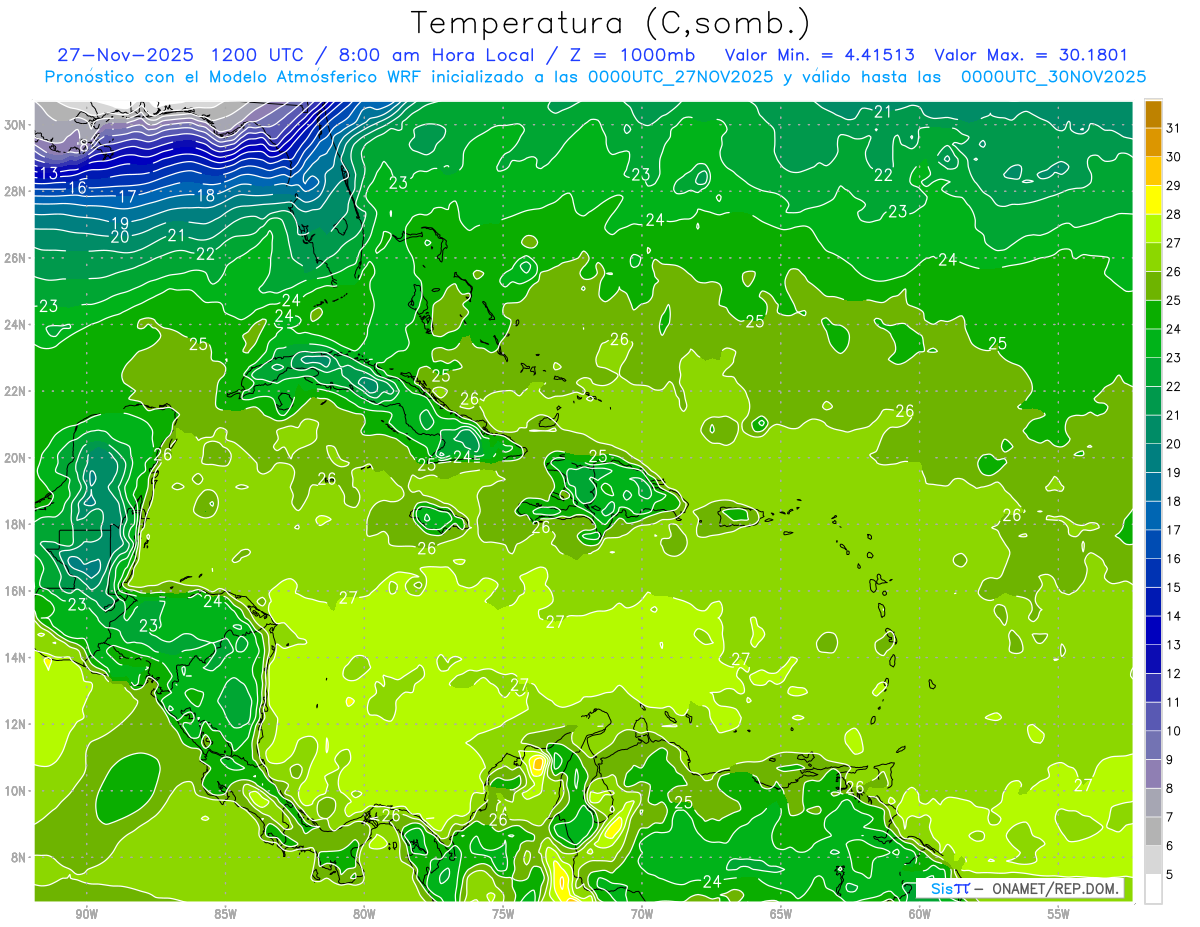Click the '16N' latitude label
Viewport: 1200px width, 927px height.
[16, 591]
